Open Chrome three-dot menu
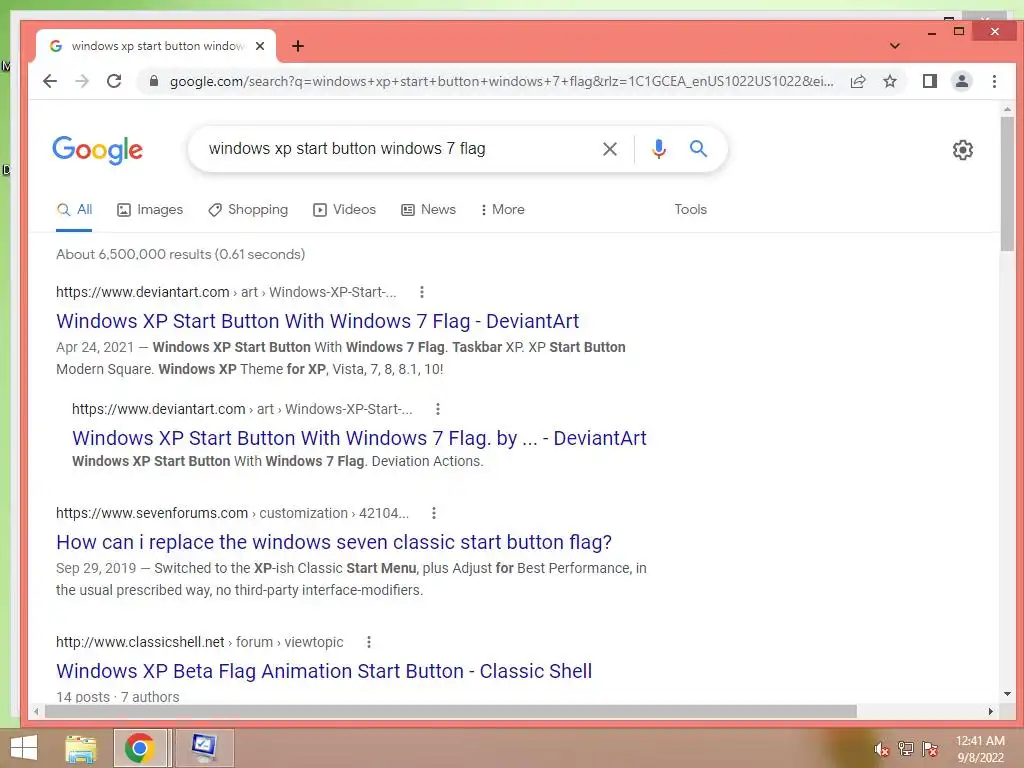This screenshot has height=768, width=1024. tap(994, 81)
